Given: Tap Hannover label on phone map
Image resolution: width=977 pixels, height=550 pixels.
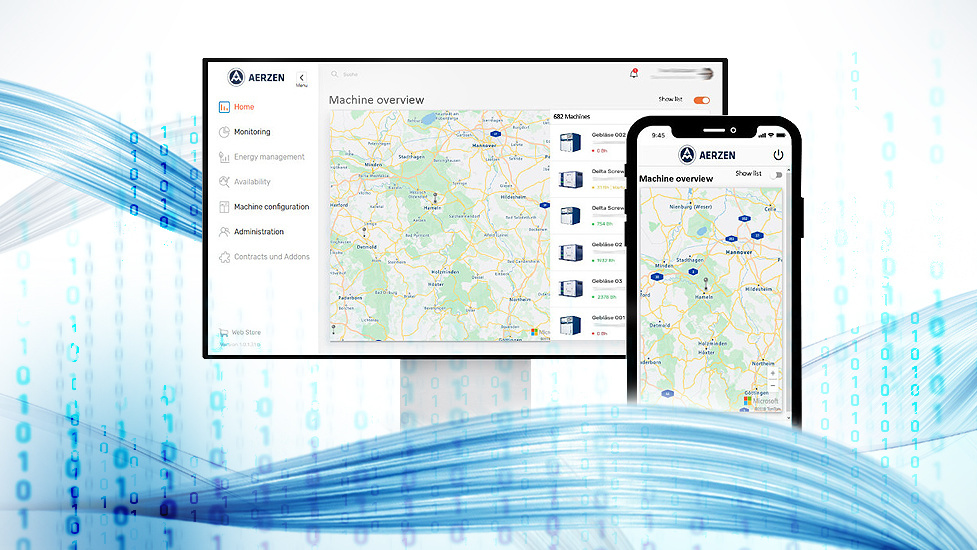Looking at the screenshot, I should 739,252.
